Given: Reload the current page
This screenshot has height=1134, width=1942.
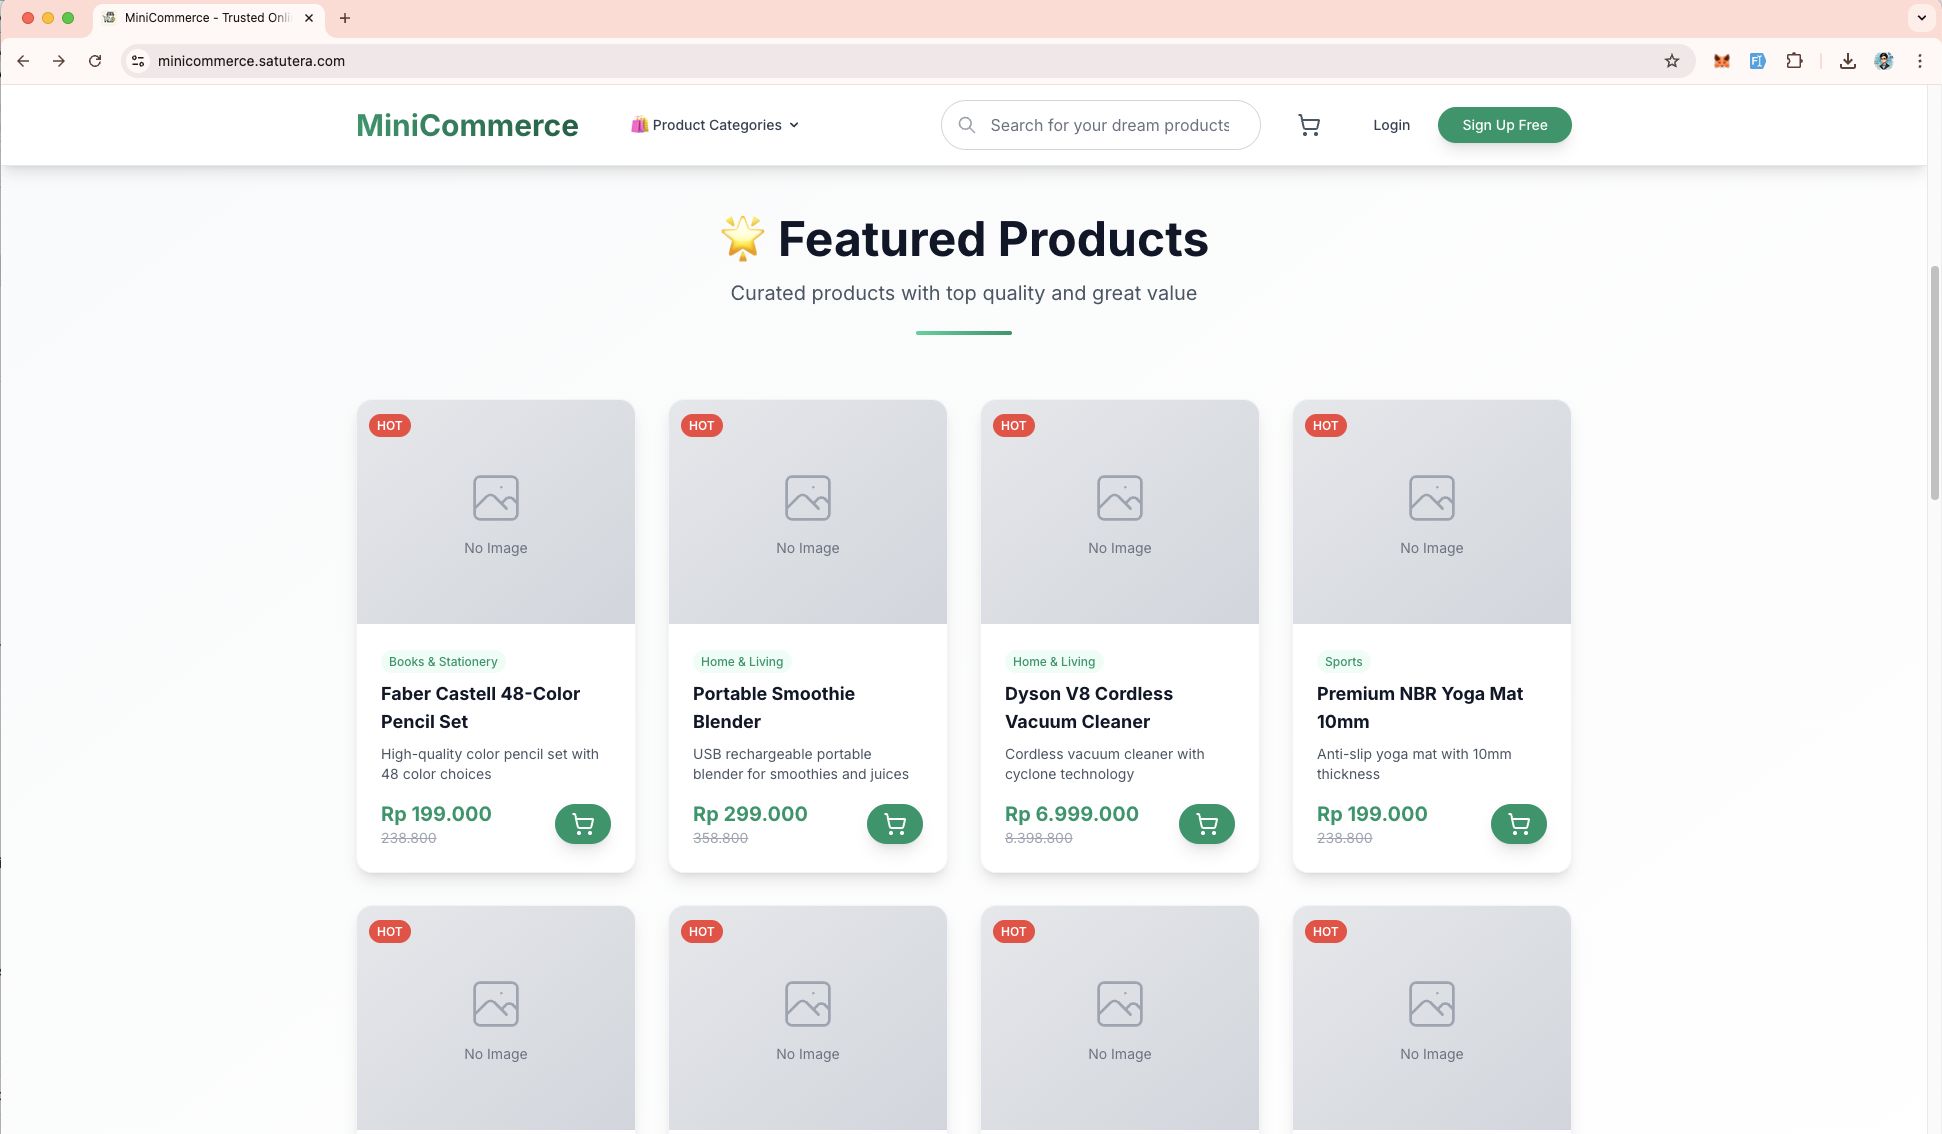Looking at the screenshot, I should pyautogui.click(x=95, y=61).
